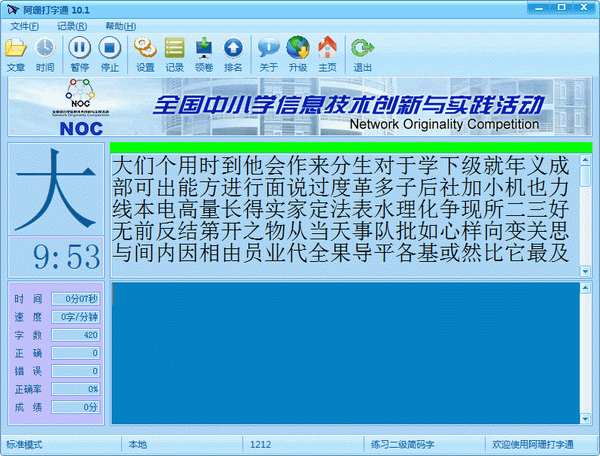The width and height of the screenshot is (600, 456).
Task: Click the up arrow of the article text scrollbar
Action: click(585, 160)
